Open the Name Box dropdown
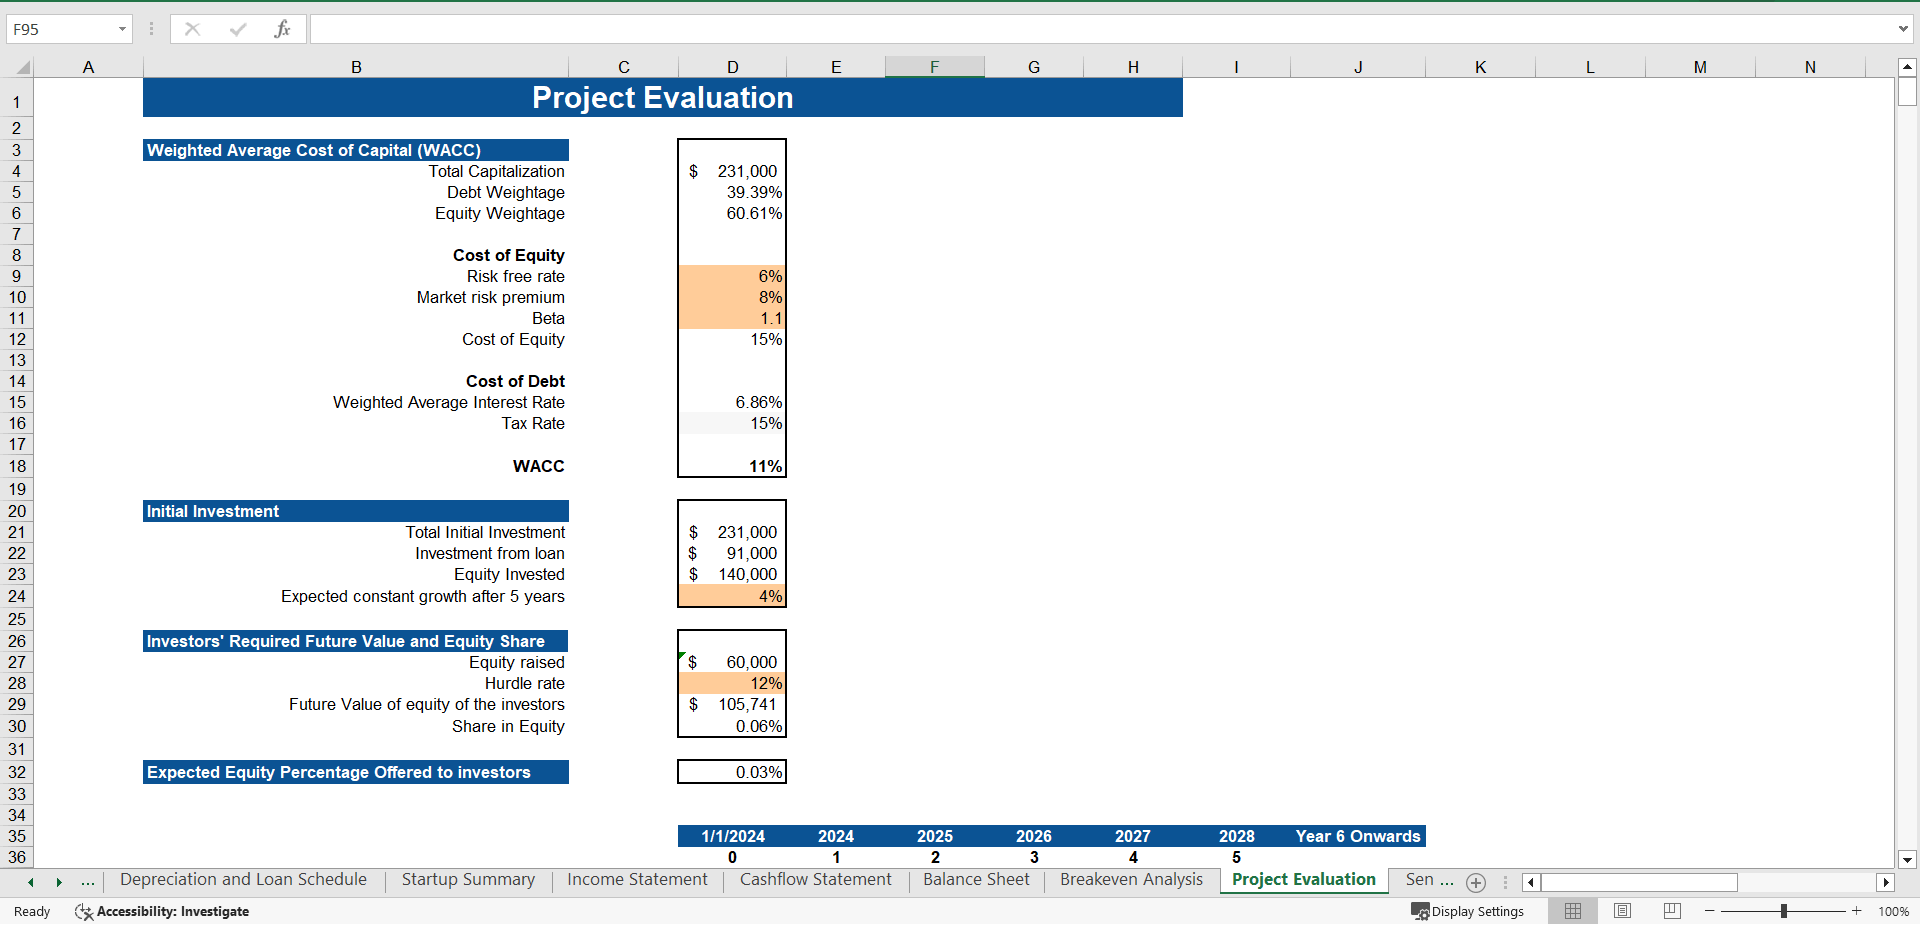Viewport: 1920px width, 926px height. tap(123, 28)
